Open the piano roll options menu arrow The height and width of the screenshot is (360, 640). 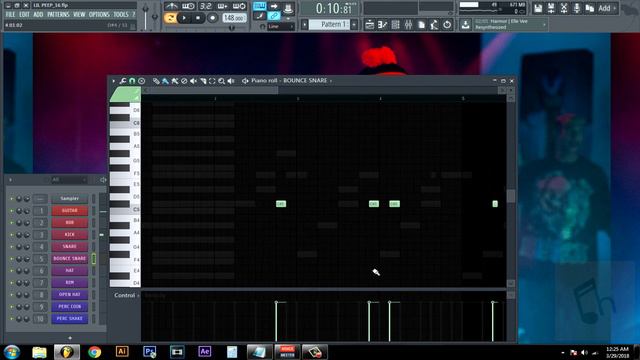[113, 81]
